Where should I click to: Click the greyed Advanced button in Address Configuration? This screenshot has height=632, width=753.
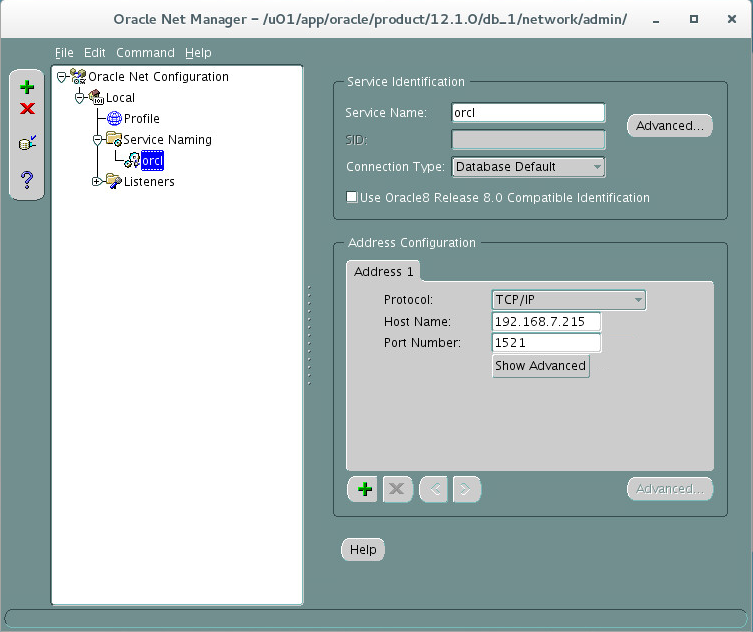click(669, 489)
